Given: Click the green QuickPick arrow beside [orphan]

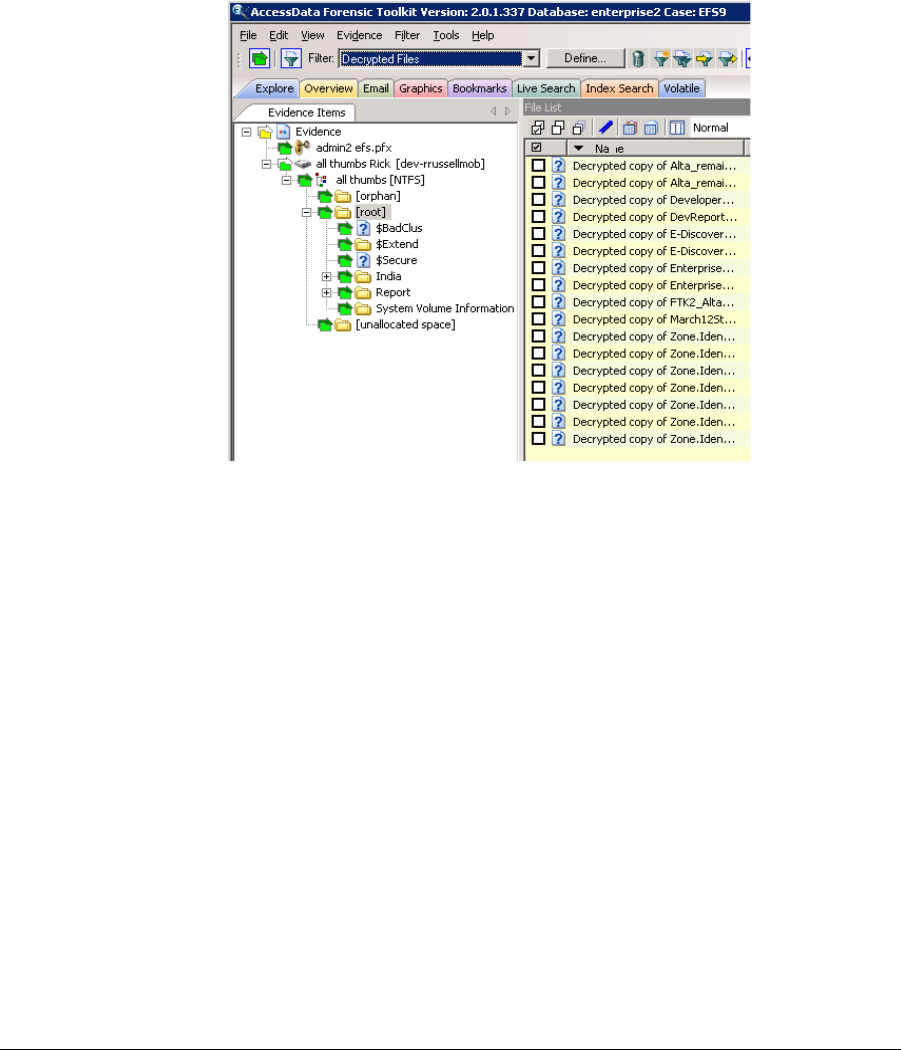Looking at the screenshot, I should coord(325,196).
